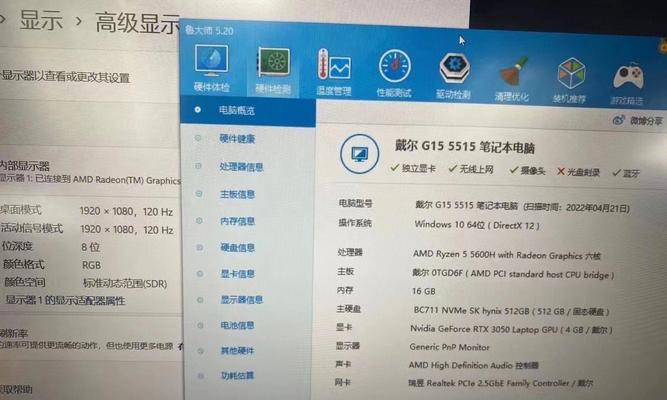
Task: Click the 8 位 bit depth value in Settings
Action: (x=90, y=247)
